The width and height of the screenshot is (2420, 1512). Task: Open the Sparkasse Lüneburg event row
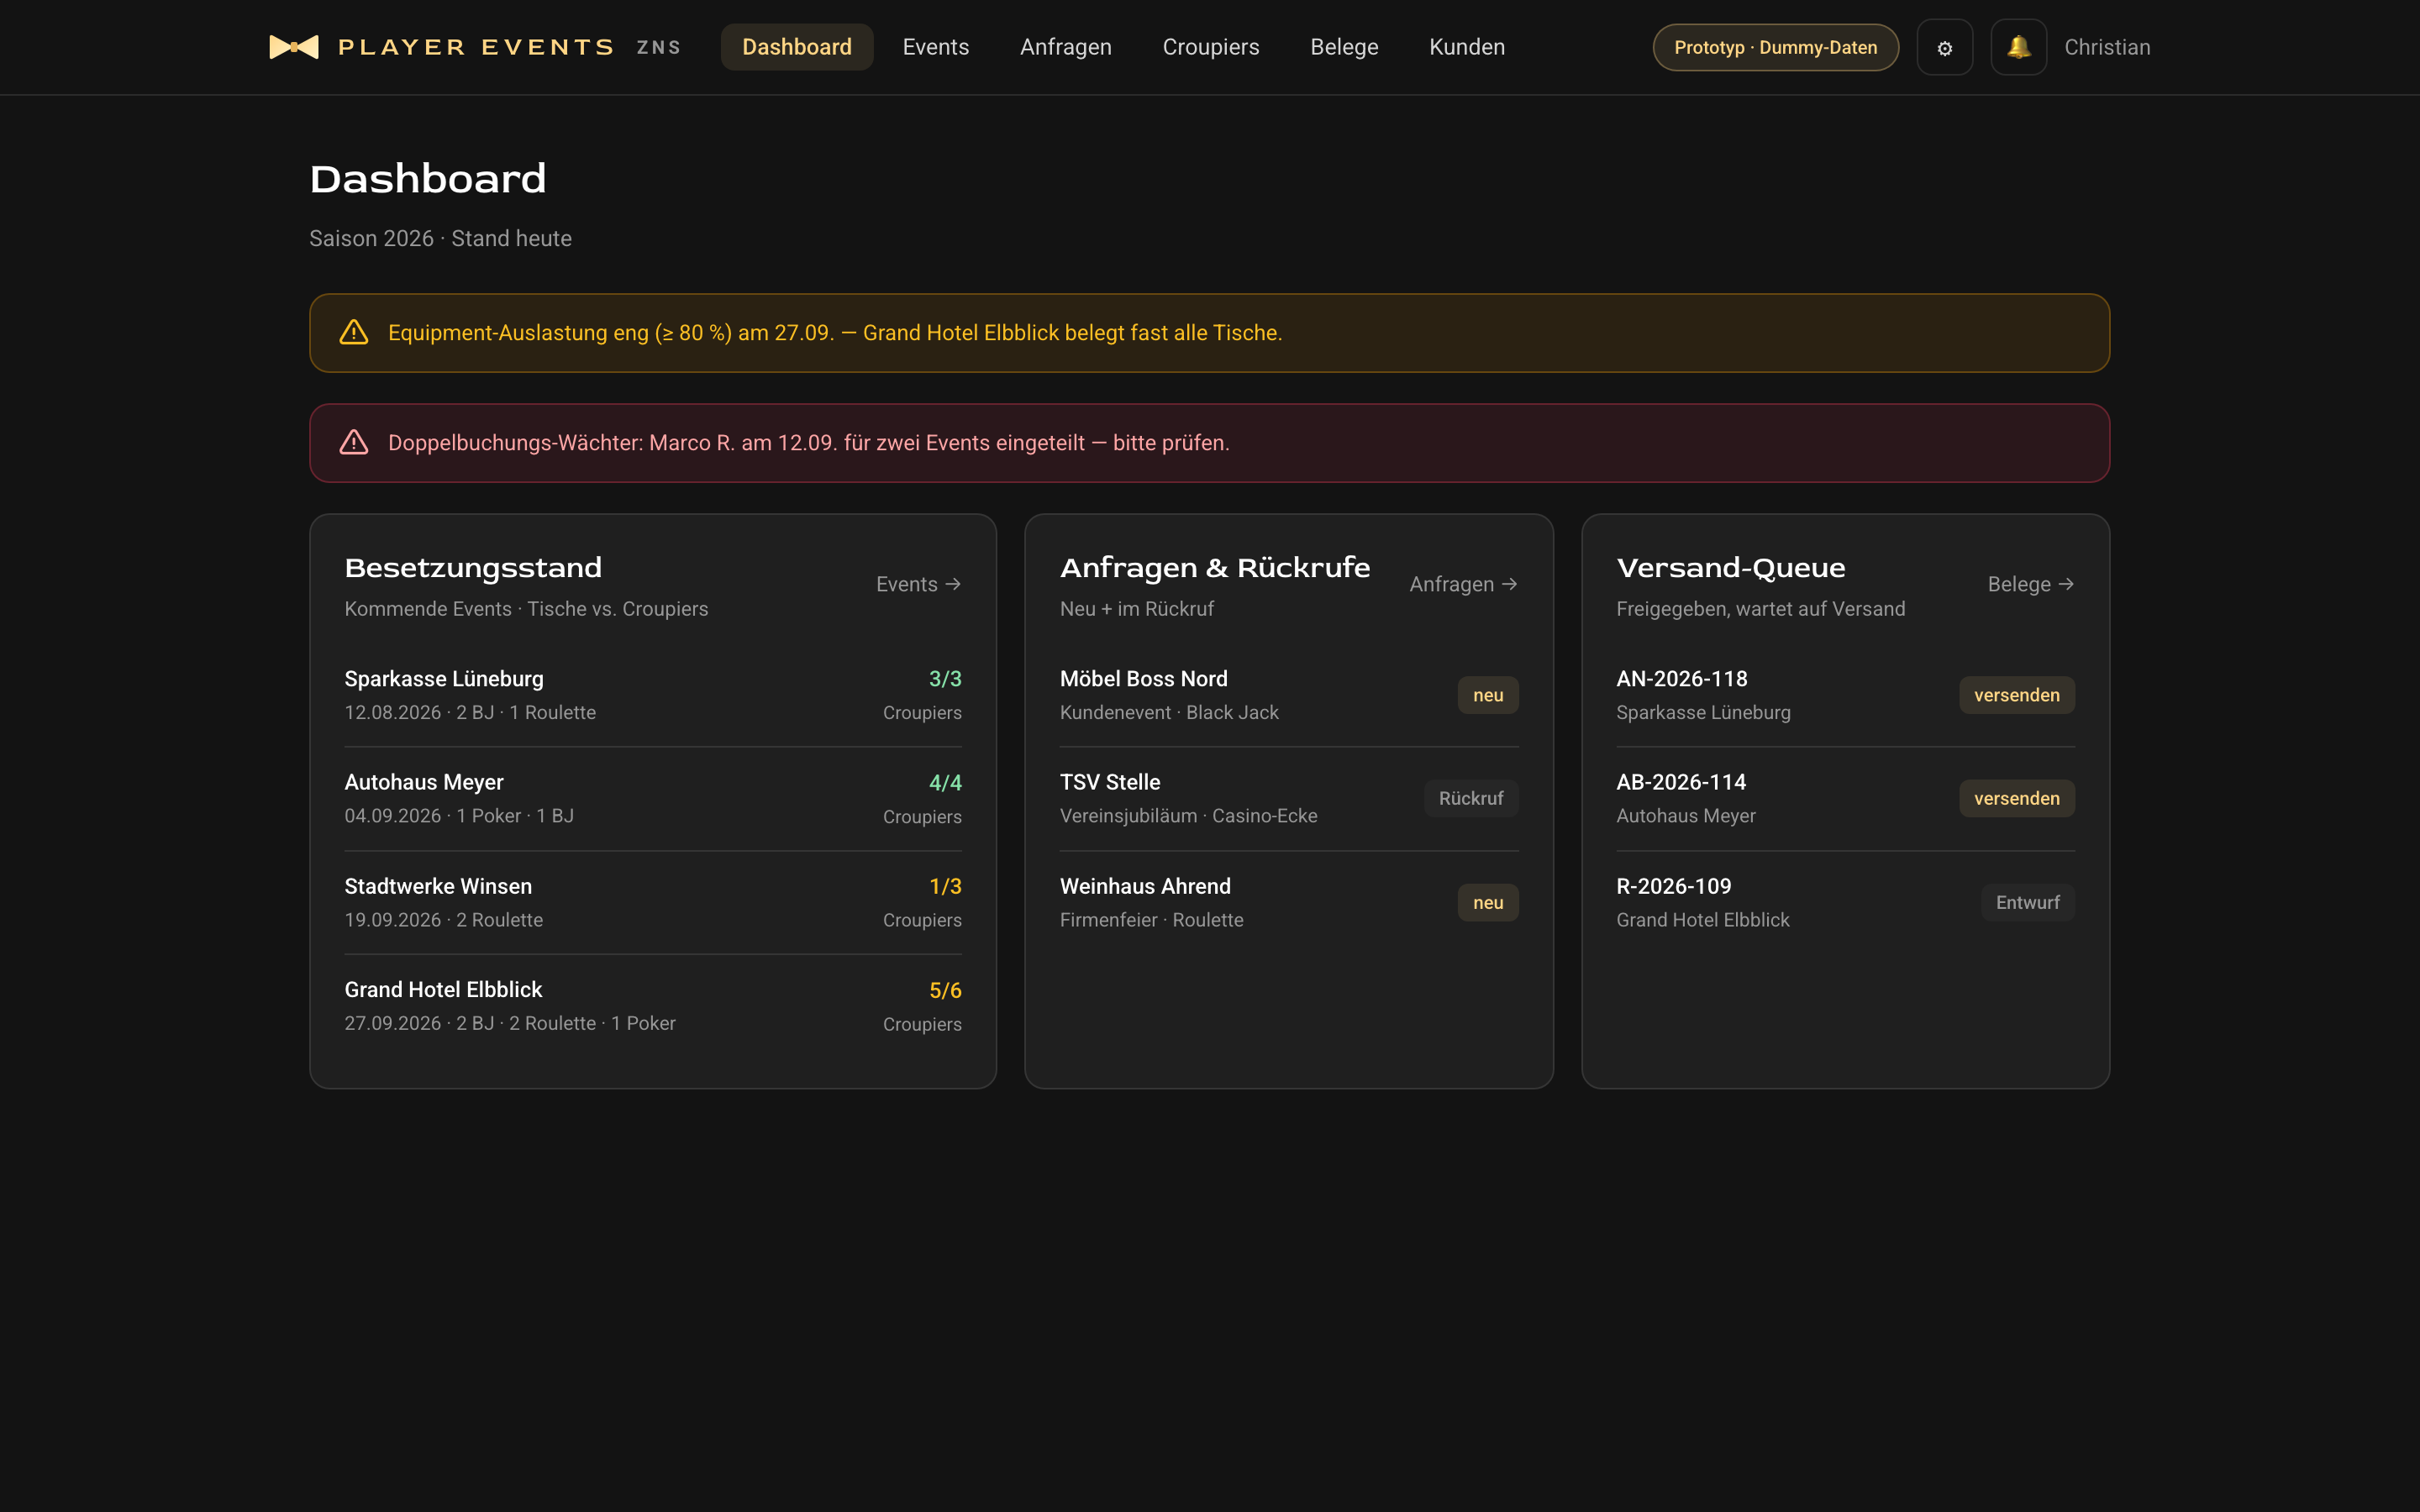652,695
